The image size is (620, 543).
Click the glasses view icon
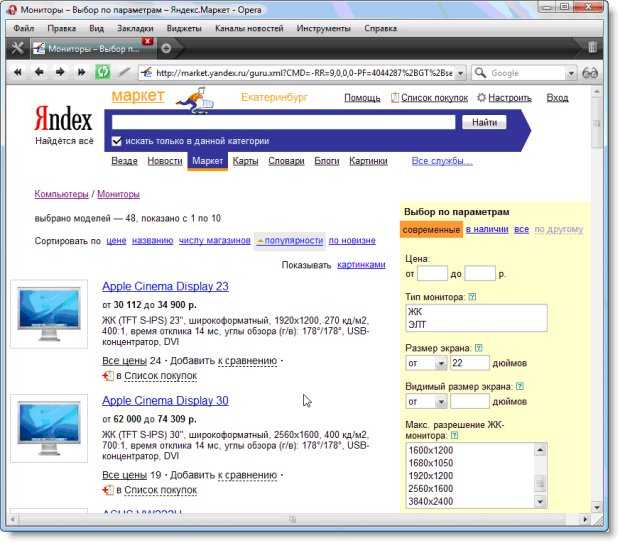(590, 73)
